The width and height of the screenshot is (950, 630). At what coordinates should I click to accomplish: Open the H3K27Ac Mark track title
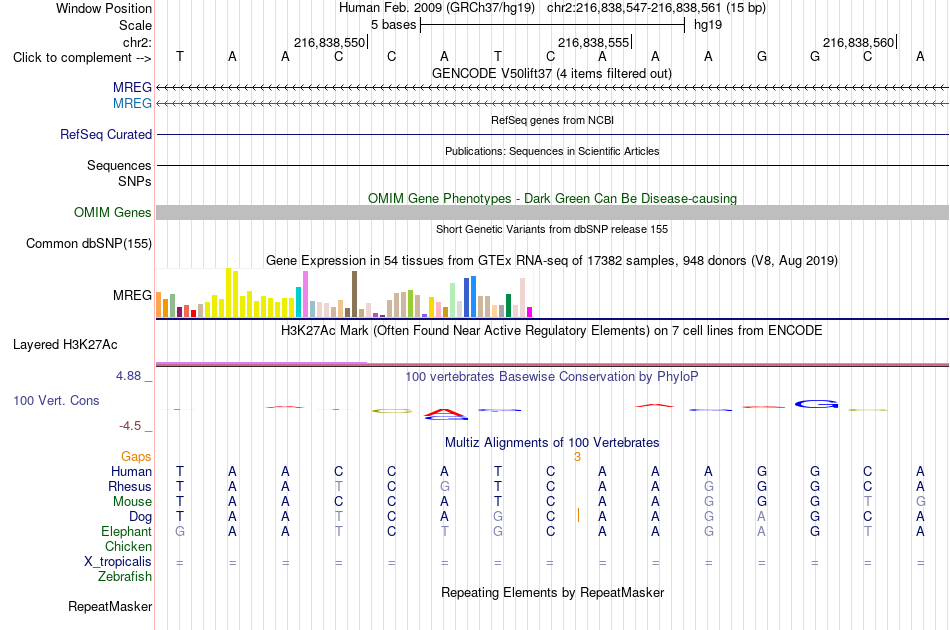(552, 331)
